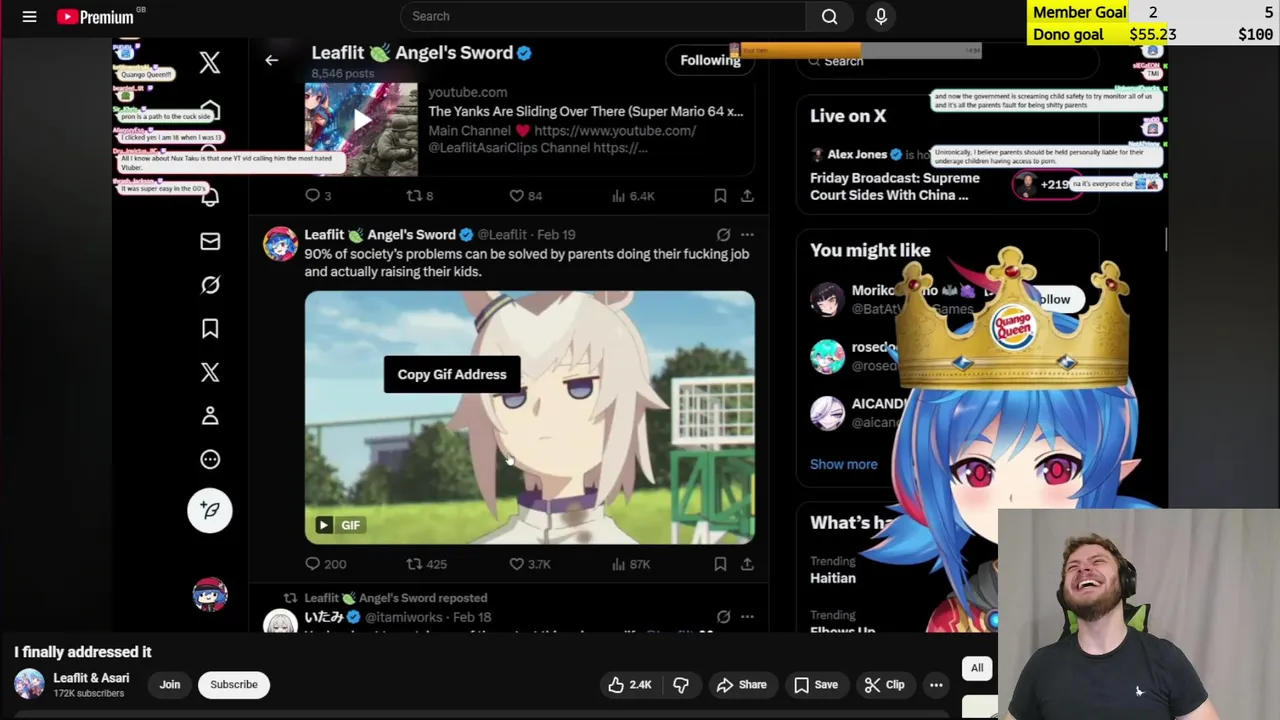Open Grok explain icon on Feb 19 post
The height and width of the screenshot is (720, 1280).
coord(723,234)
